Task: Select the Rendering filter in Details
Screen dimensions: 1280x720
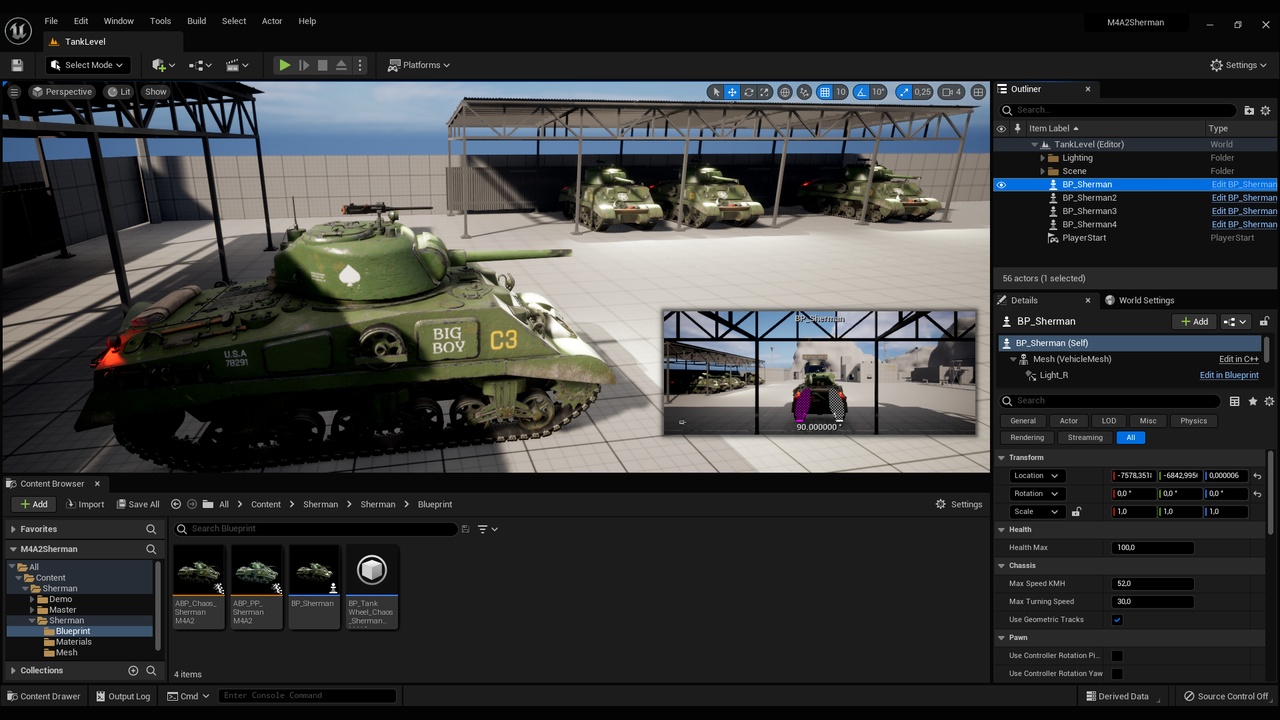Action: pos(1027,437)
